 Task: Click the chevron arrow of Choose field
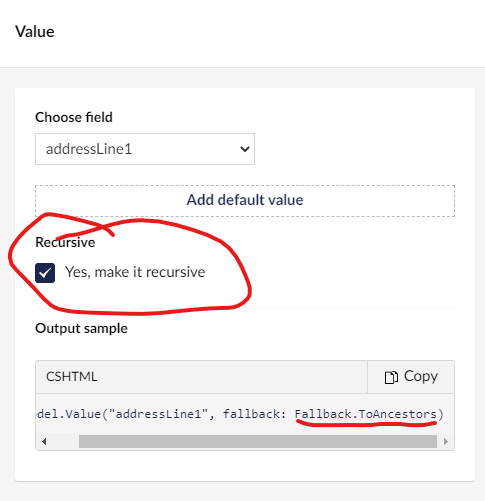click(x=245, y=149)
